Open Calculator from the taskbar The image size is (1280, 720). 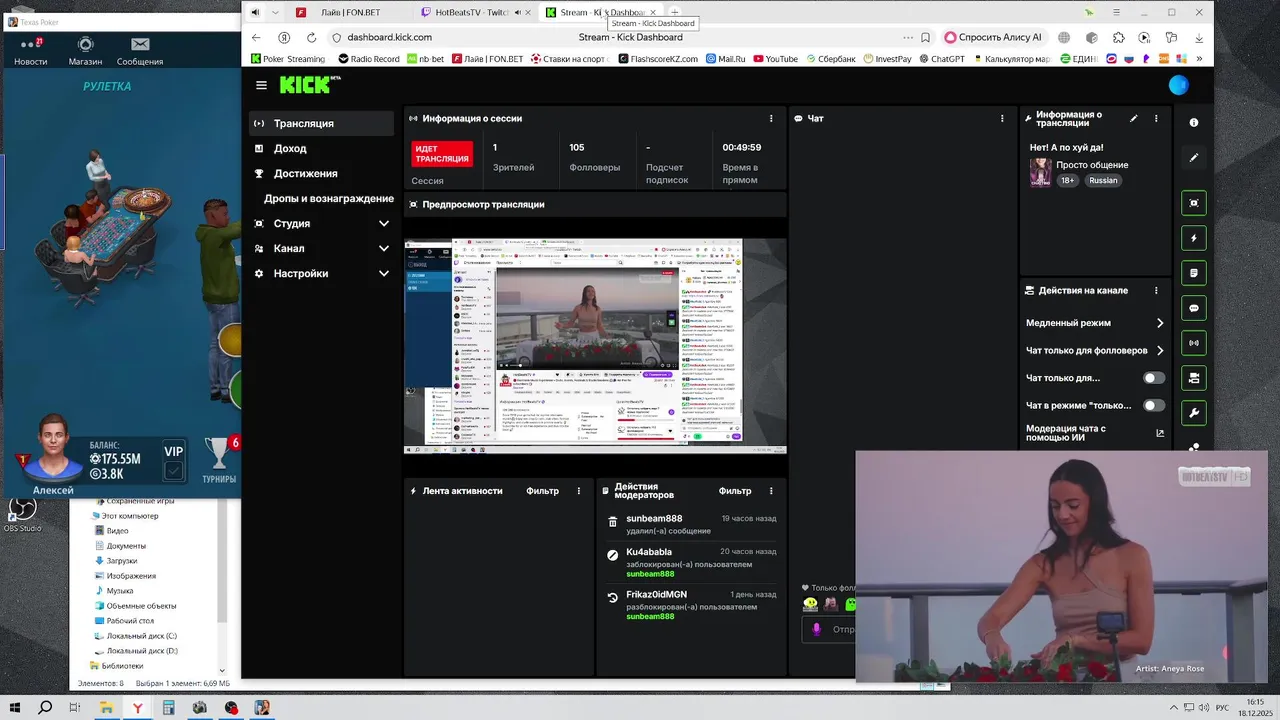(x=168, y=708)
